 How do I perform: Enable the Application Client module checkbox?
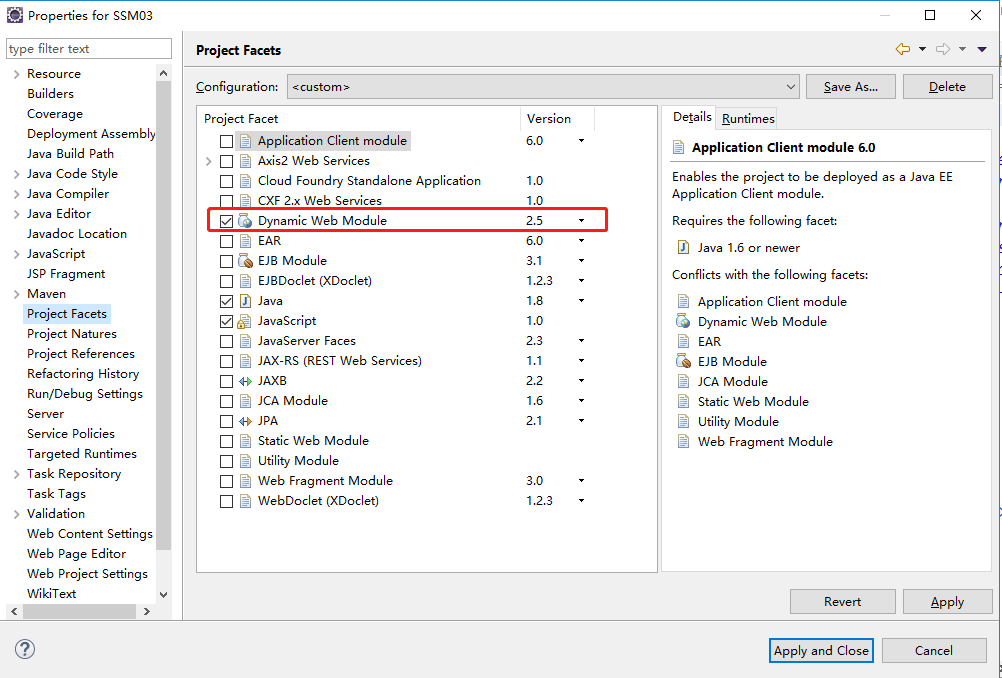[226, 141]
